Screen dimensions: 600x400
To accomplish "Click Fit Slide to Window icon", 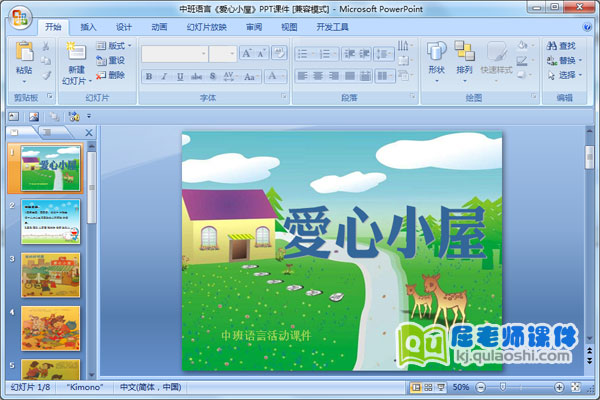I will [576, 387].
